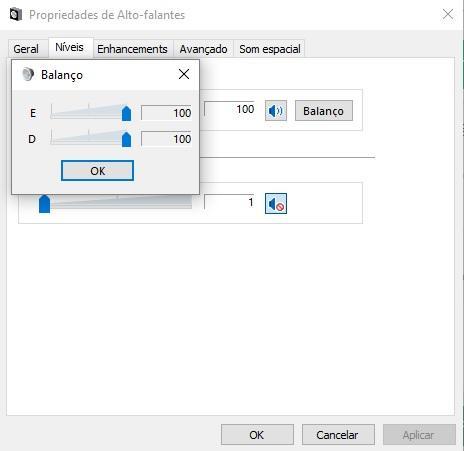
Task: Click the right channel D slider handle
Action: pos(126,139)
